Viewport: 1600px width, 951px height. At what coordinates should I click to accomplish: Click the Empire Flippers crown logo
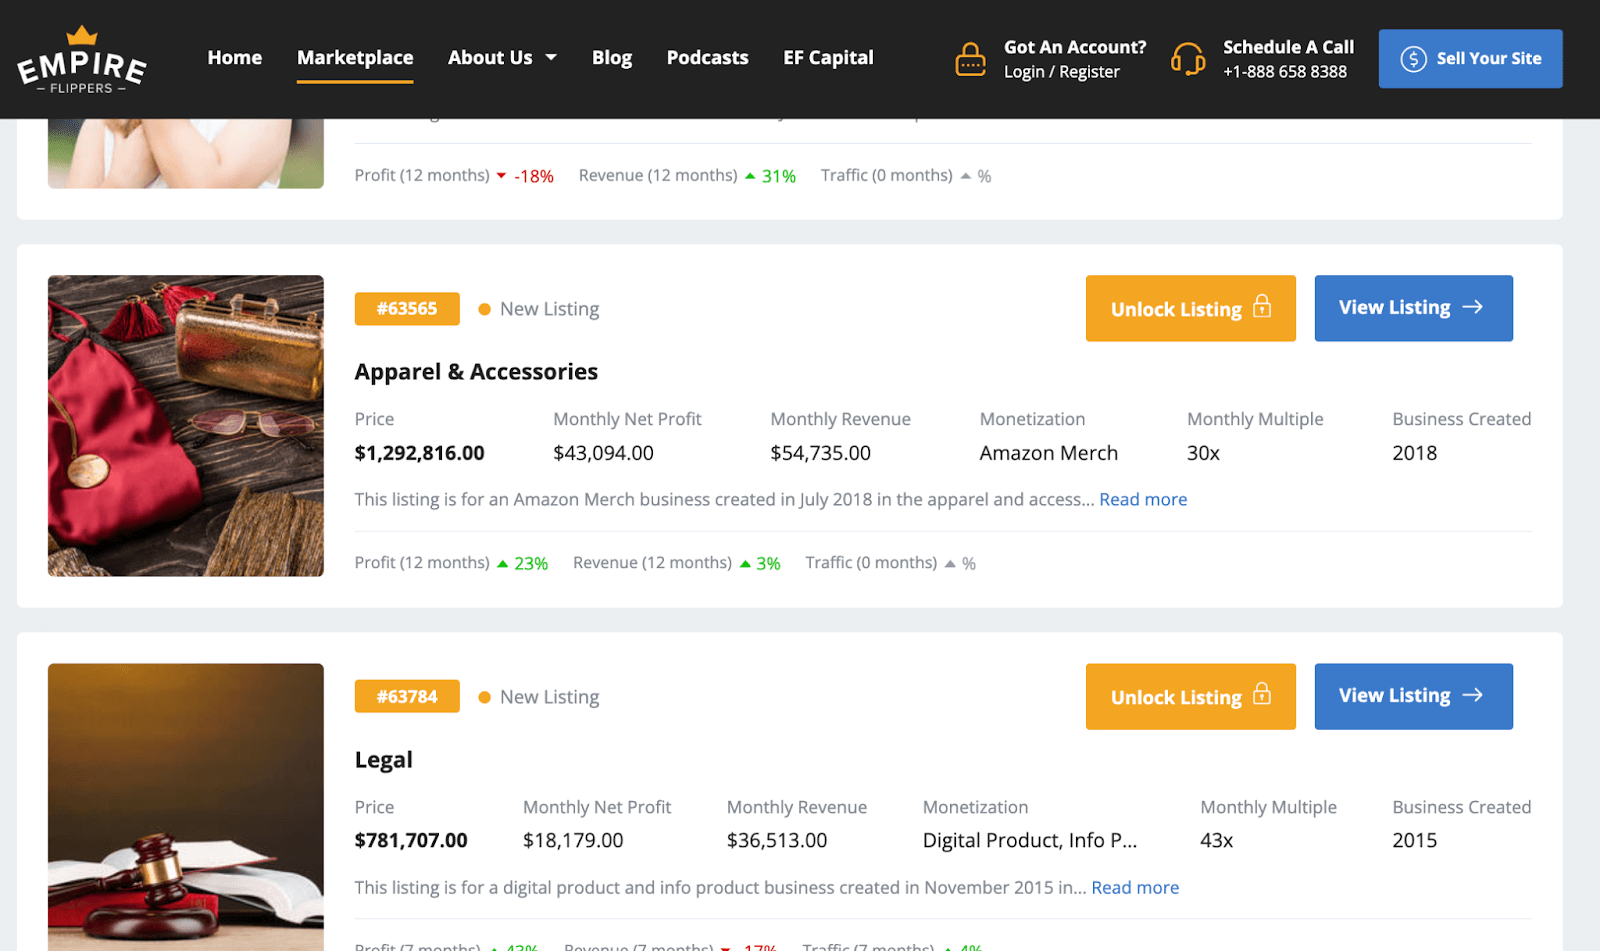pos(80,34)
